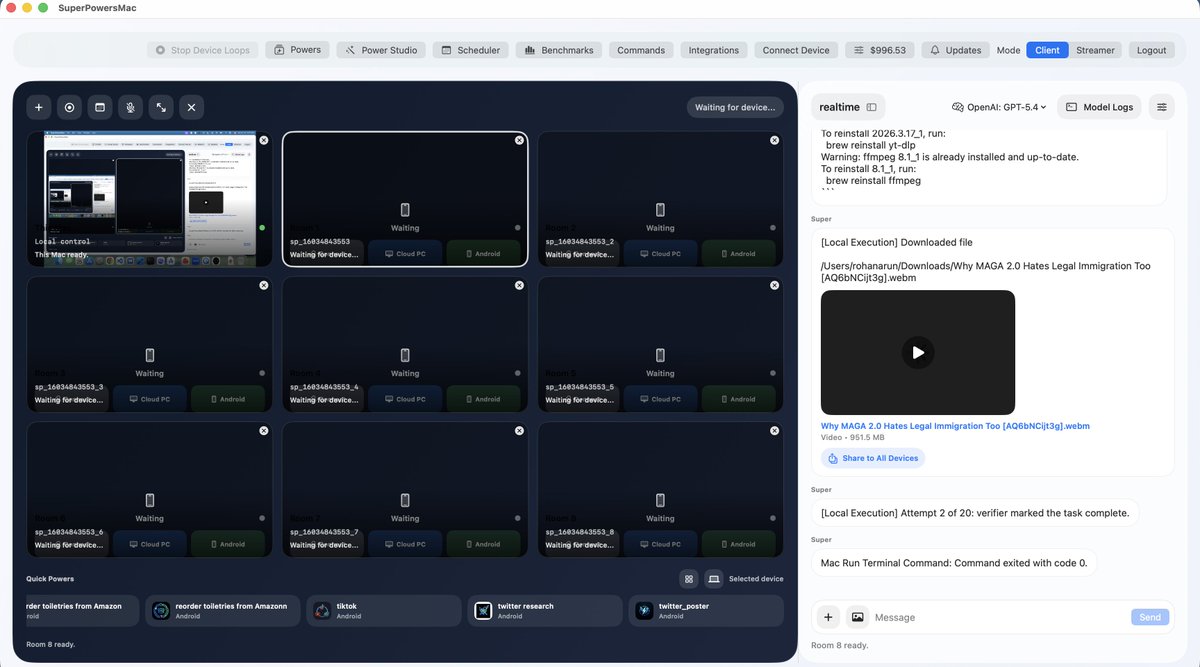1200x667 pixels.
Task: Click the window layout icon in rooms toolbar
Action: [99, 107]
